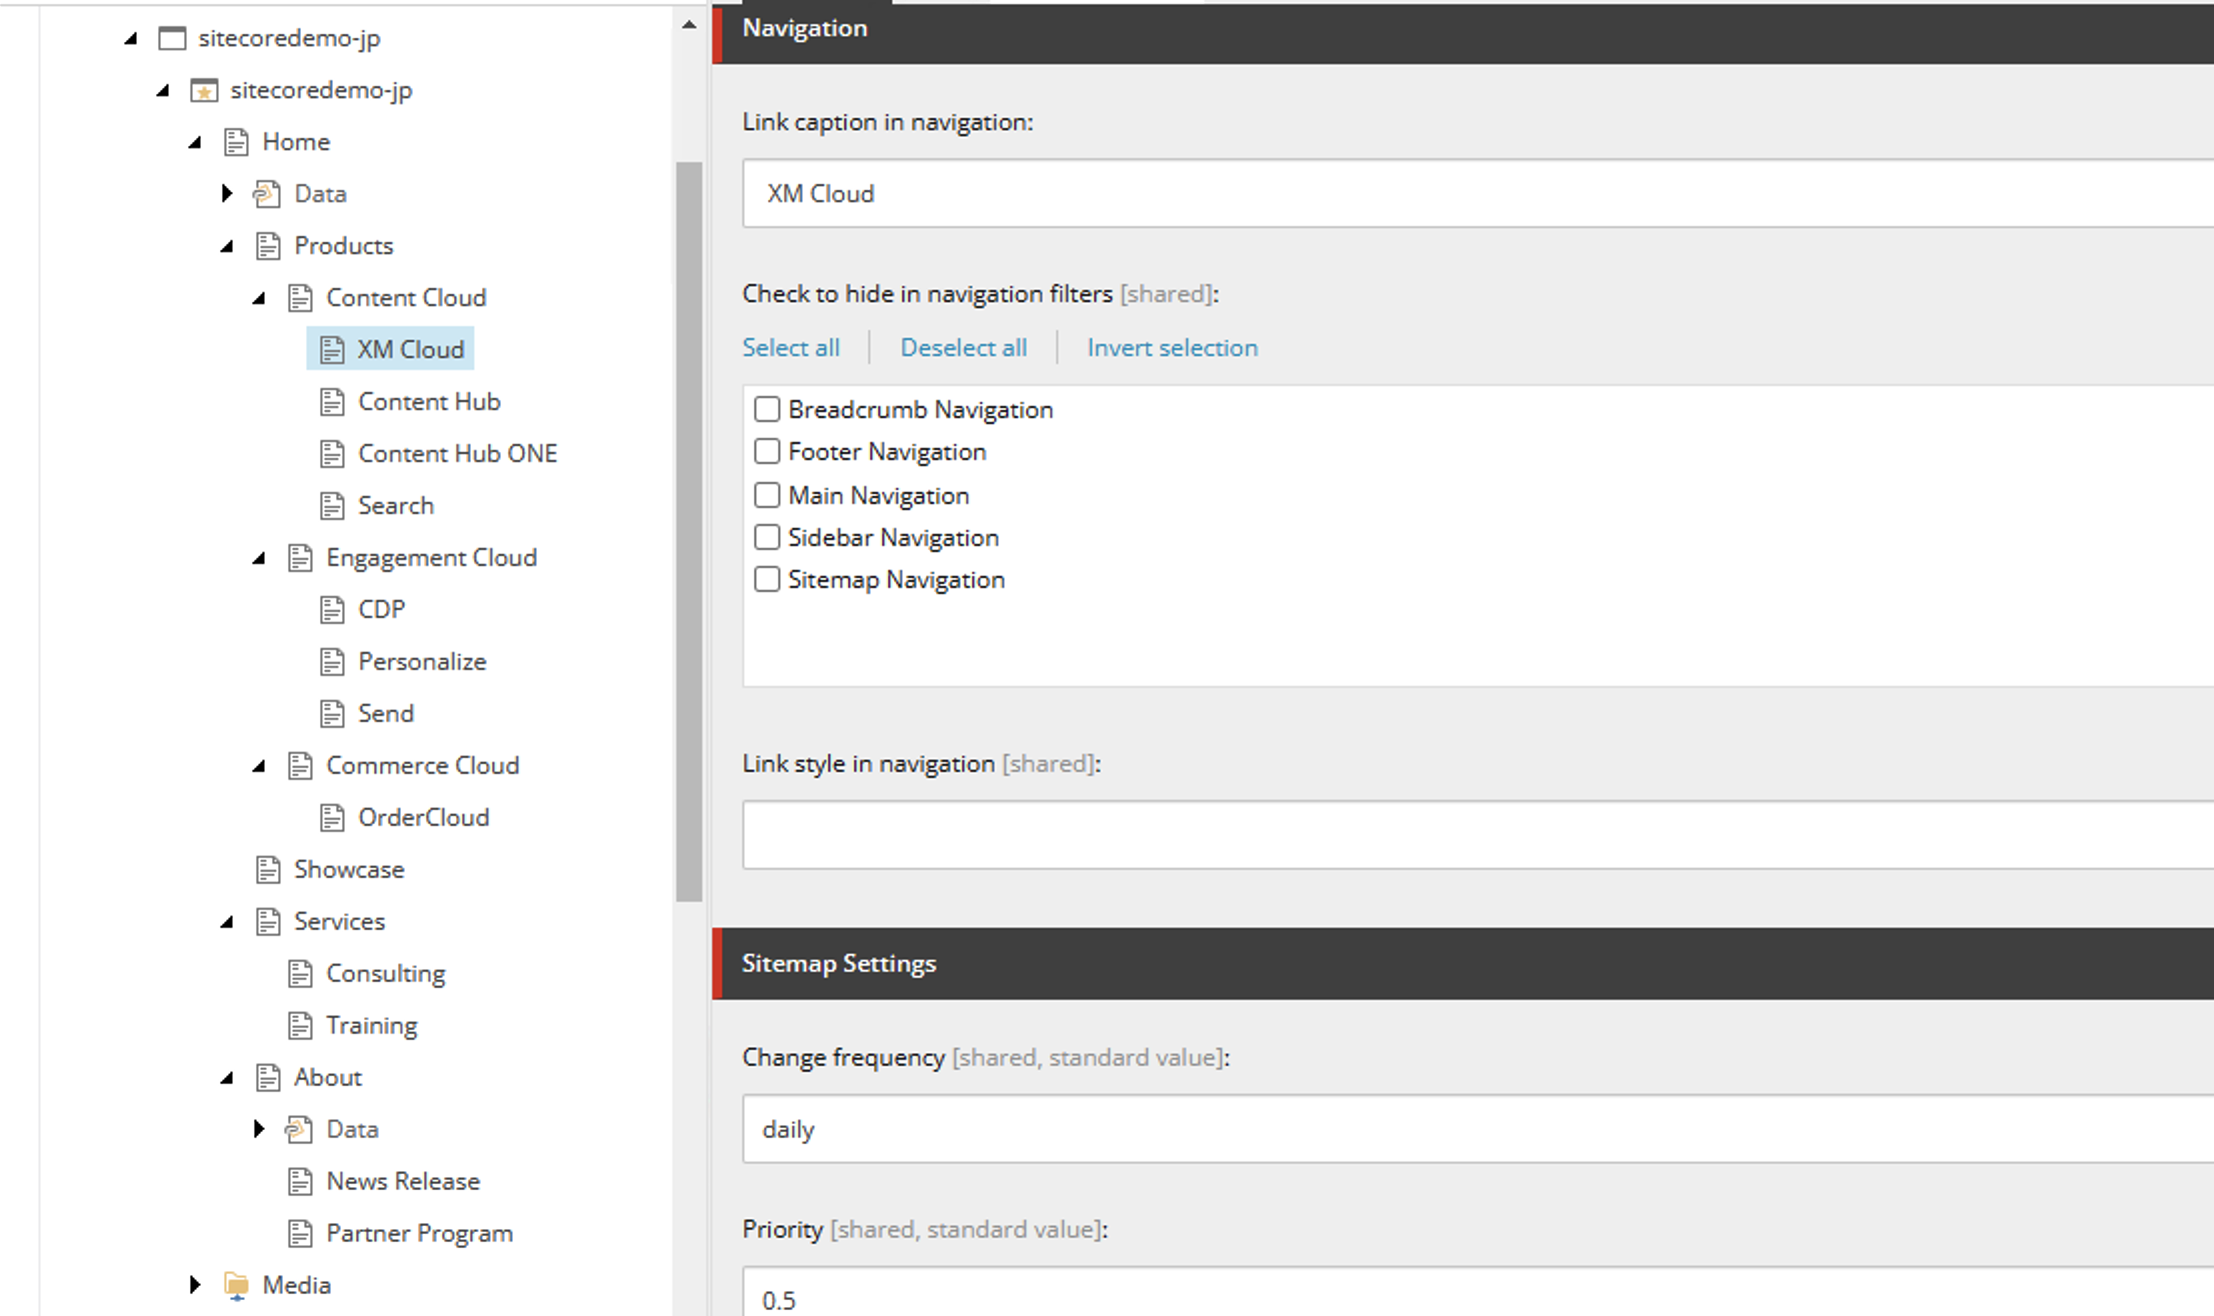Click the Data folder icon under About
This screenshot has height=1316, width=2214.
point(299,1130)
